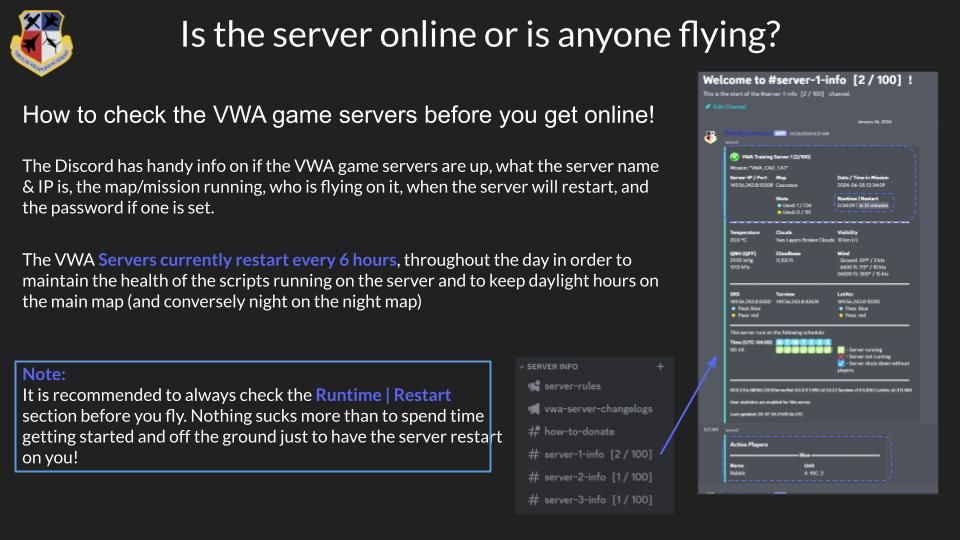Click the Temperature label in the embed
Screen dimensions: 960x540
pyautogui.click(x=744, y=233)
